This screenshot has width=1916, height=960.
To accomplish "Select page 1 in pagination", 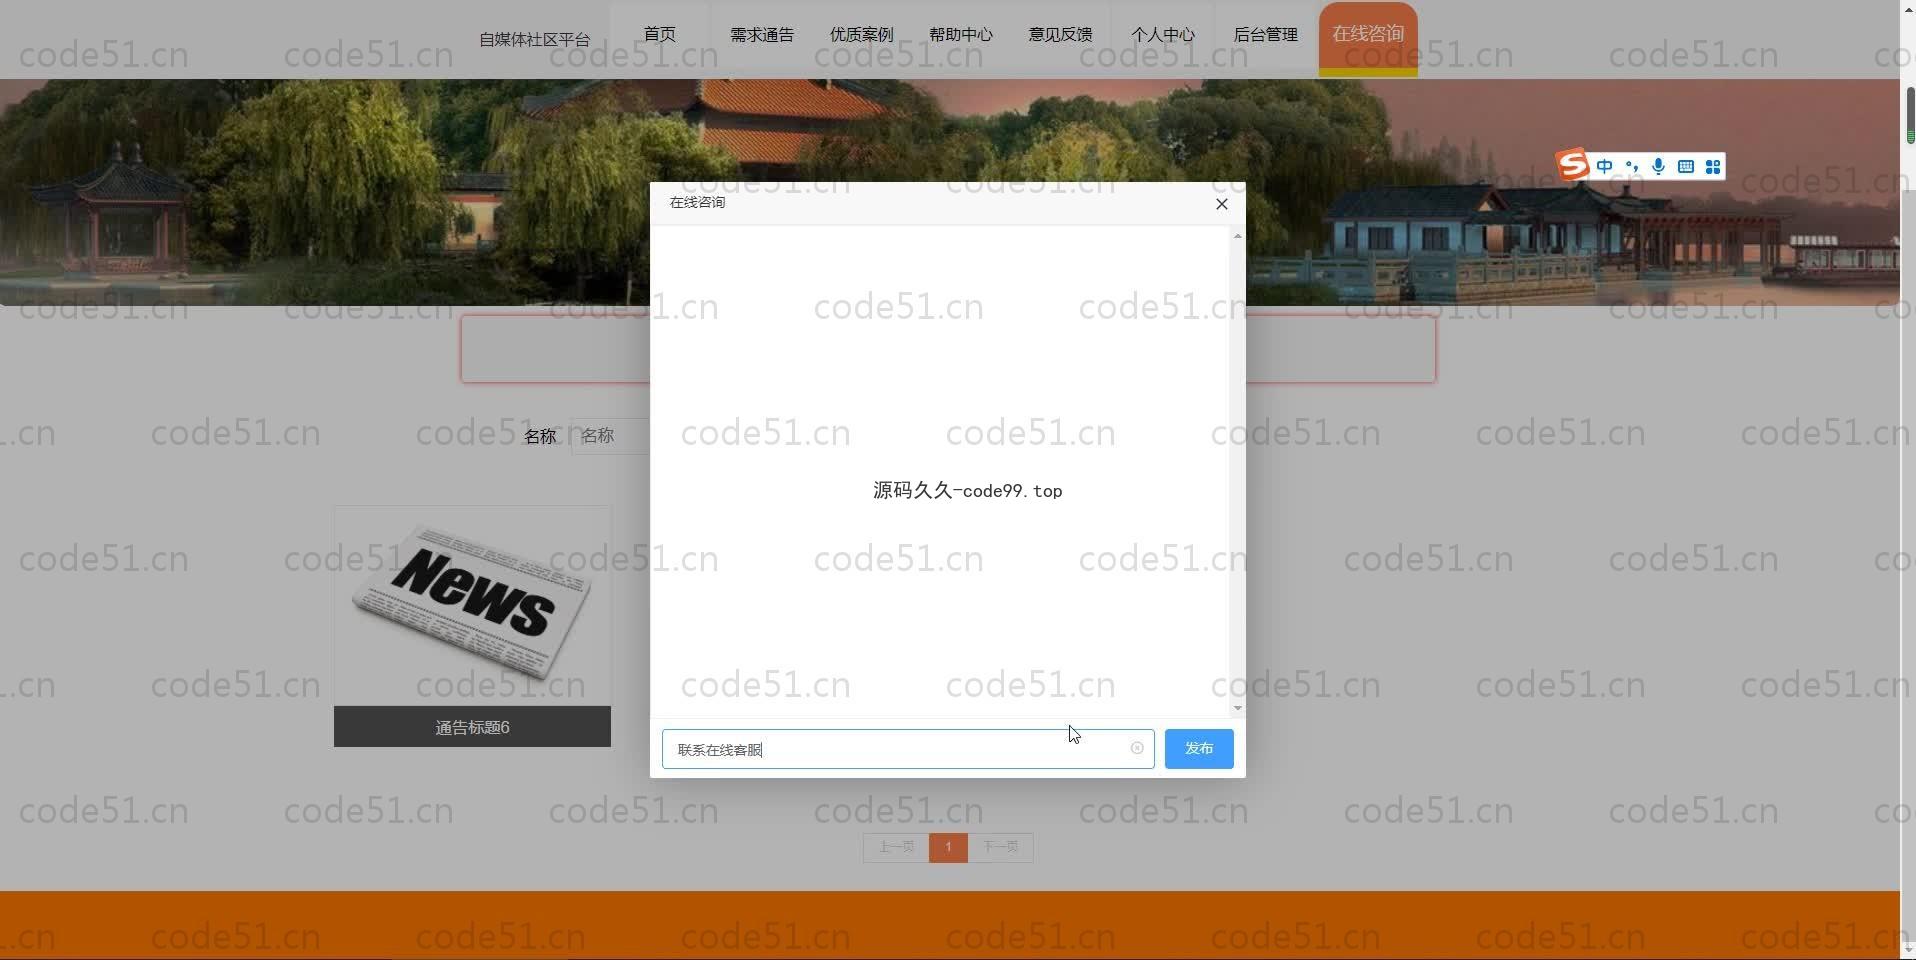I will pyautogui.click(x=948, y=847).
